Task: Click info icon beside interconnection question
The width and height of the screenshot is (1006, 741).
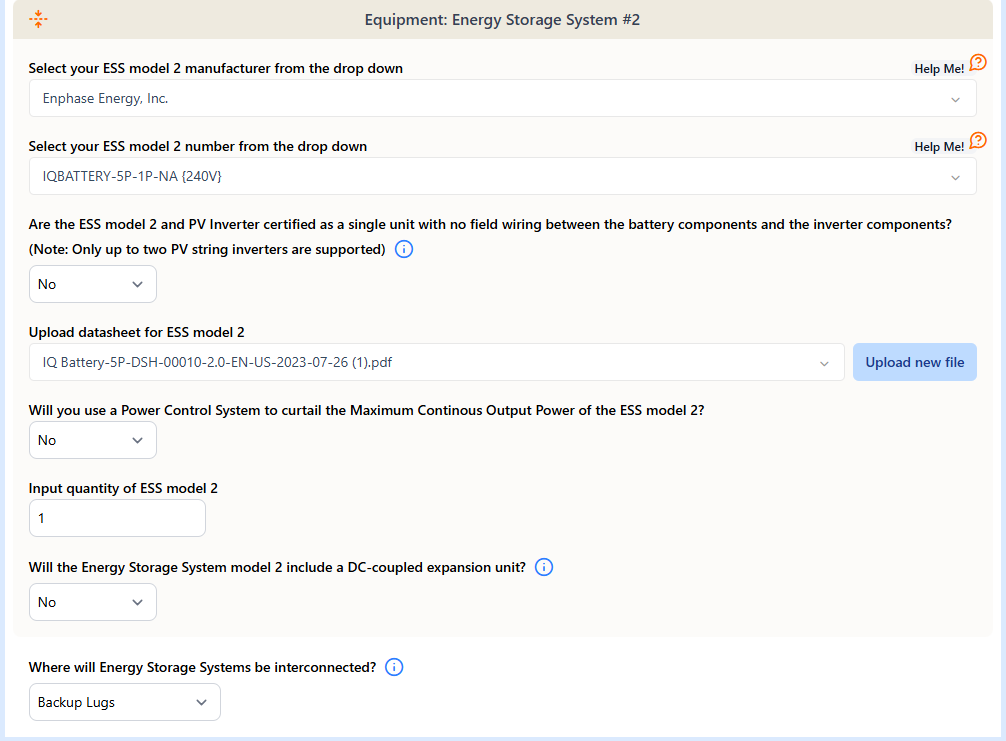Action: click(394, 667)
